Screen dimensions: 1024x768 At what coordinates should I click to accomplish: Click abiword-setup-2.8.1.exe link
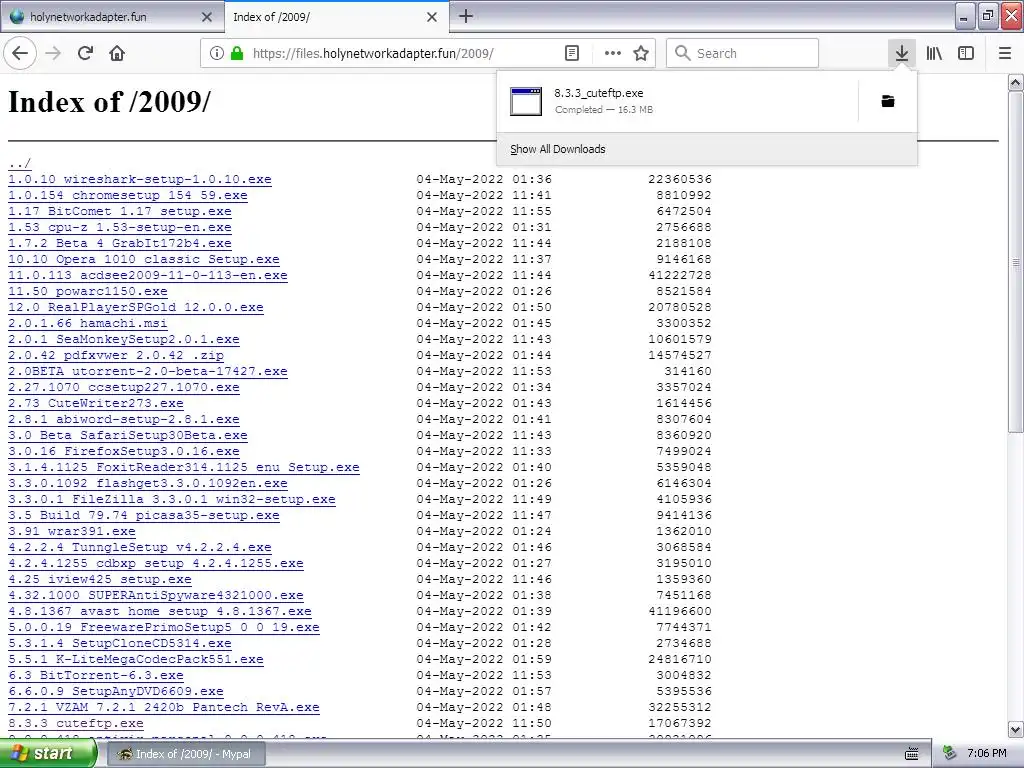123,419
